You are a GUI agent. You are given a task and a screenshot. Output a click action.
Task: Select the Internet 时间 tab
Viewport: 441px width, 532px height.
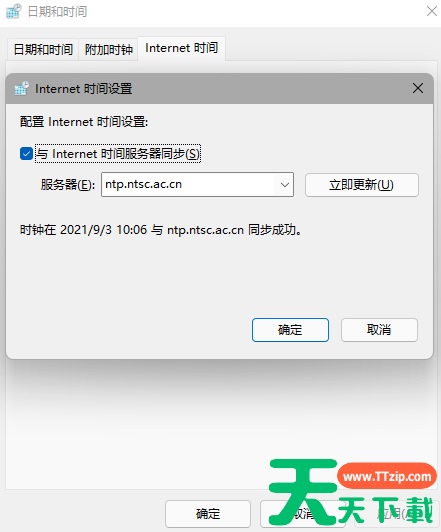[181, 48]
